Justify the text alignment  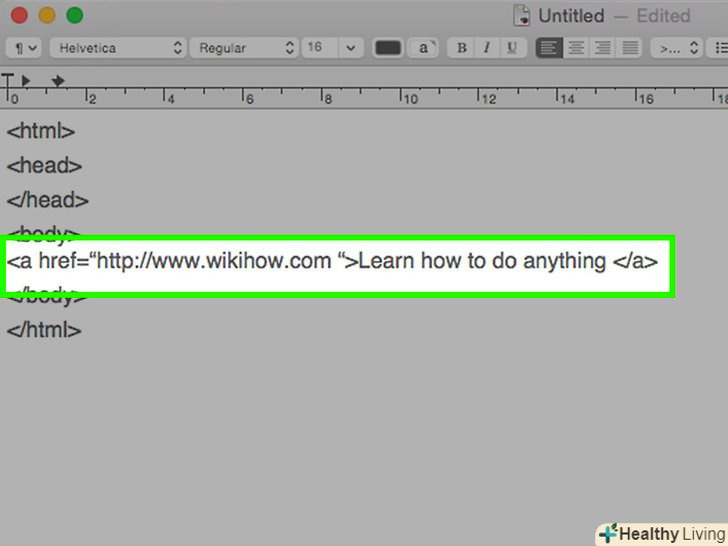(x=630, y=48)
